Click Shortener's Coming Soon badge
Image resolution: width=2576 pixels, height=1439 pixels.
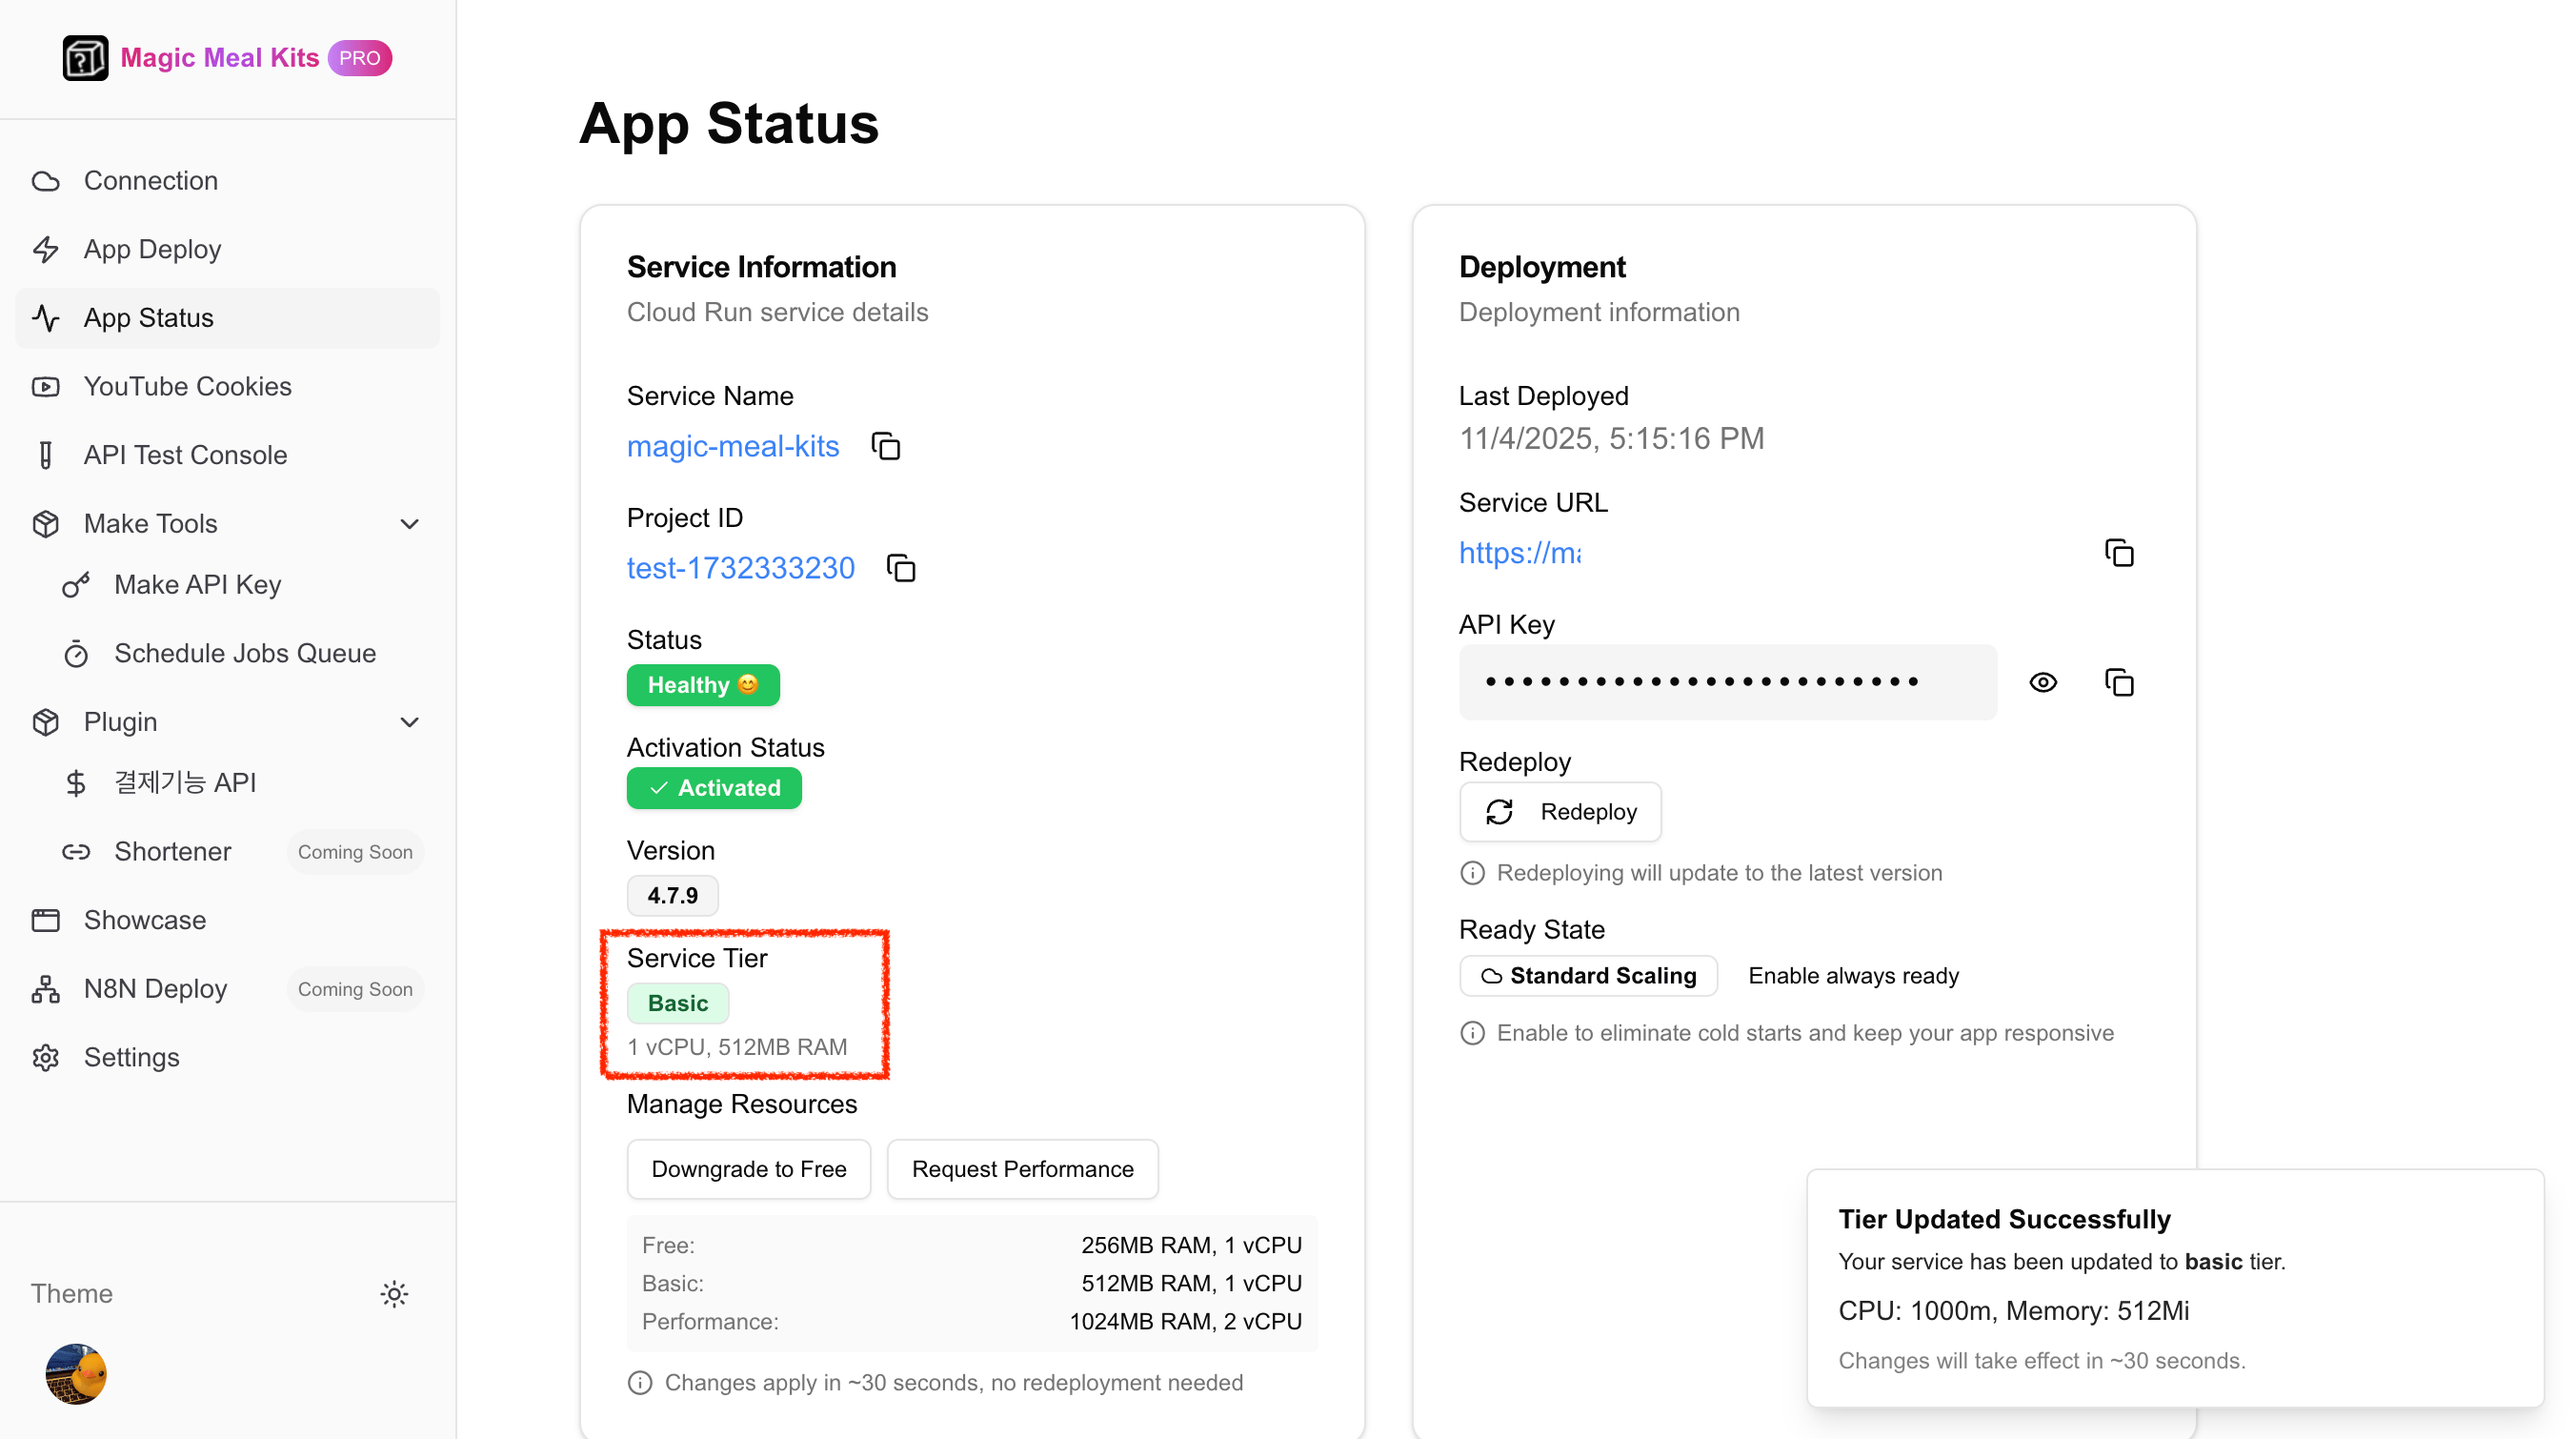[x=355, y=852]
